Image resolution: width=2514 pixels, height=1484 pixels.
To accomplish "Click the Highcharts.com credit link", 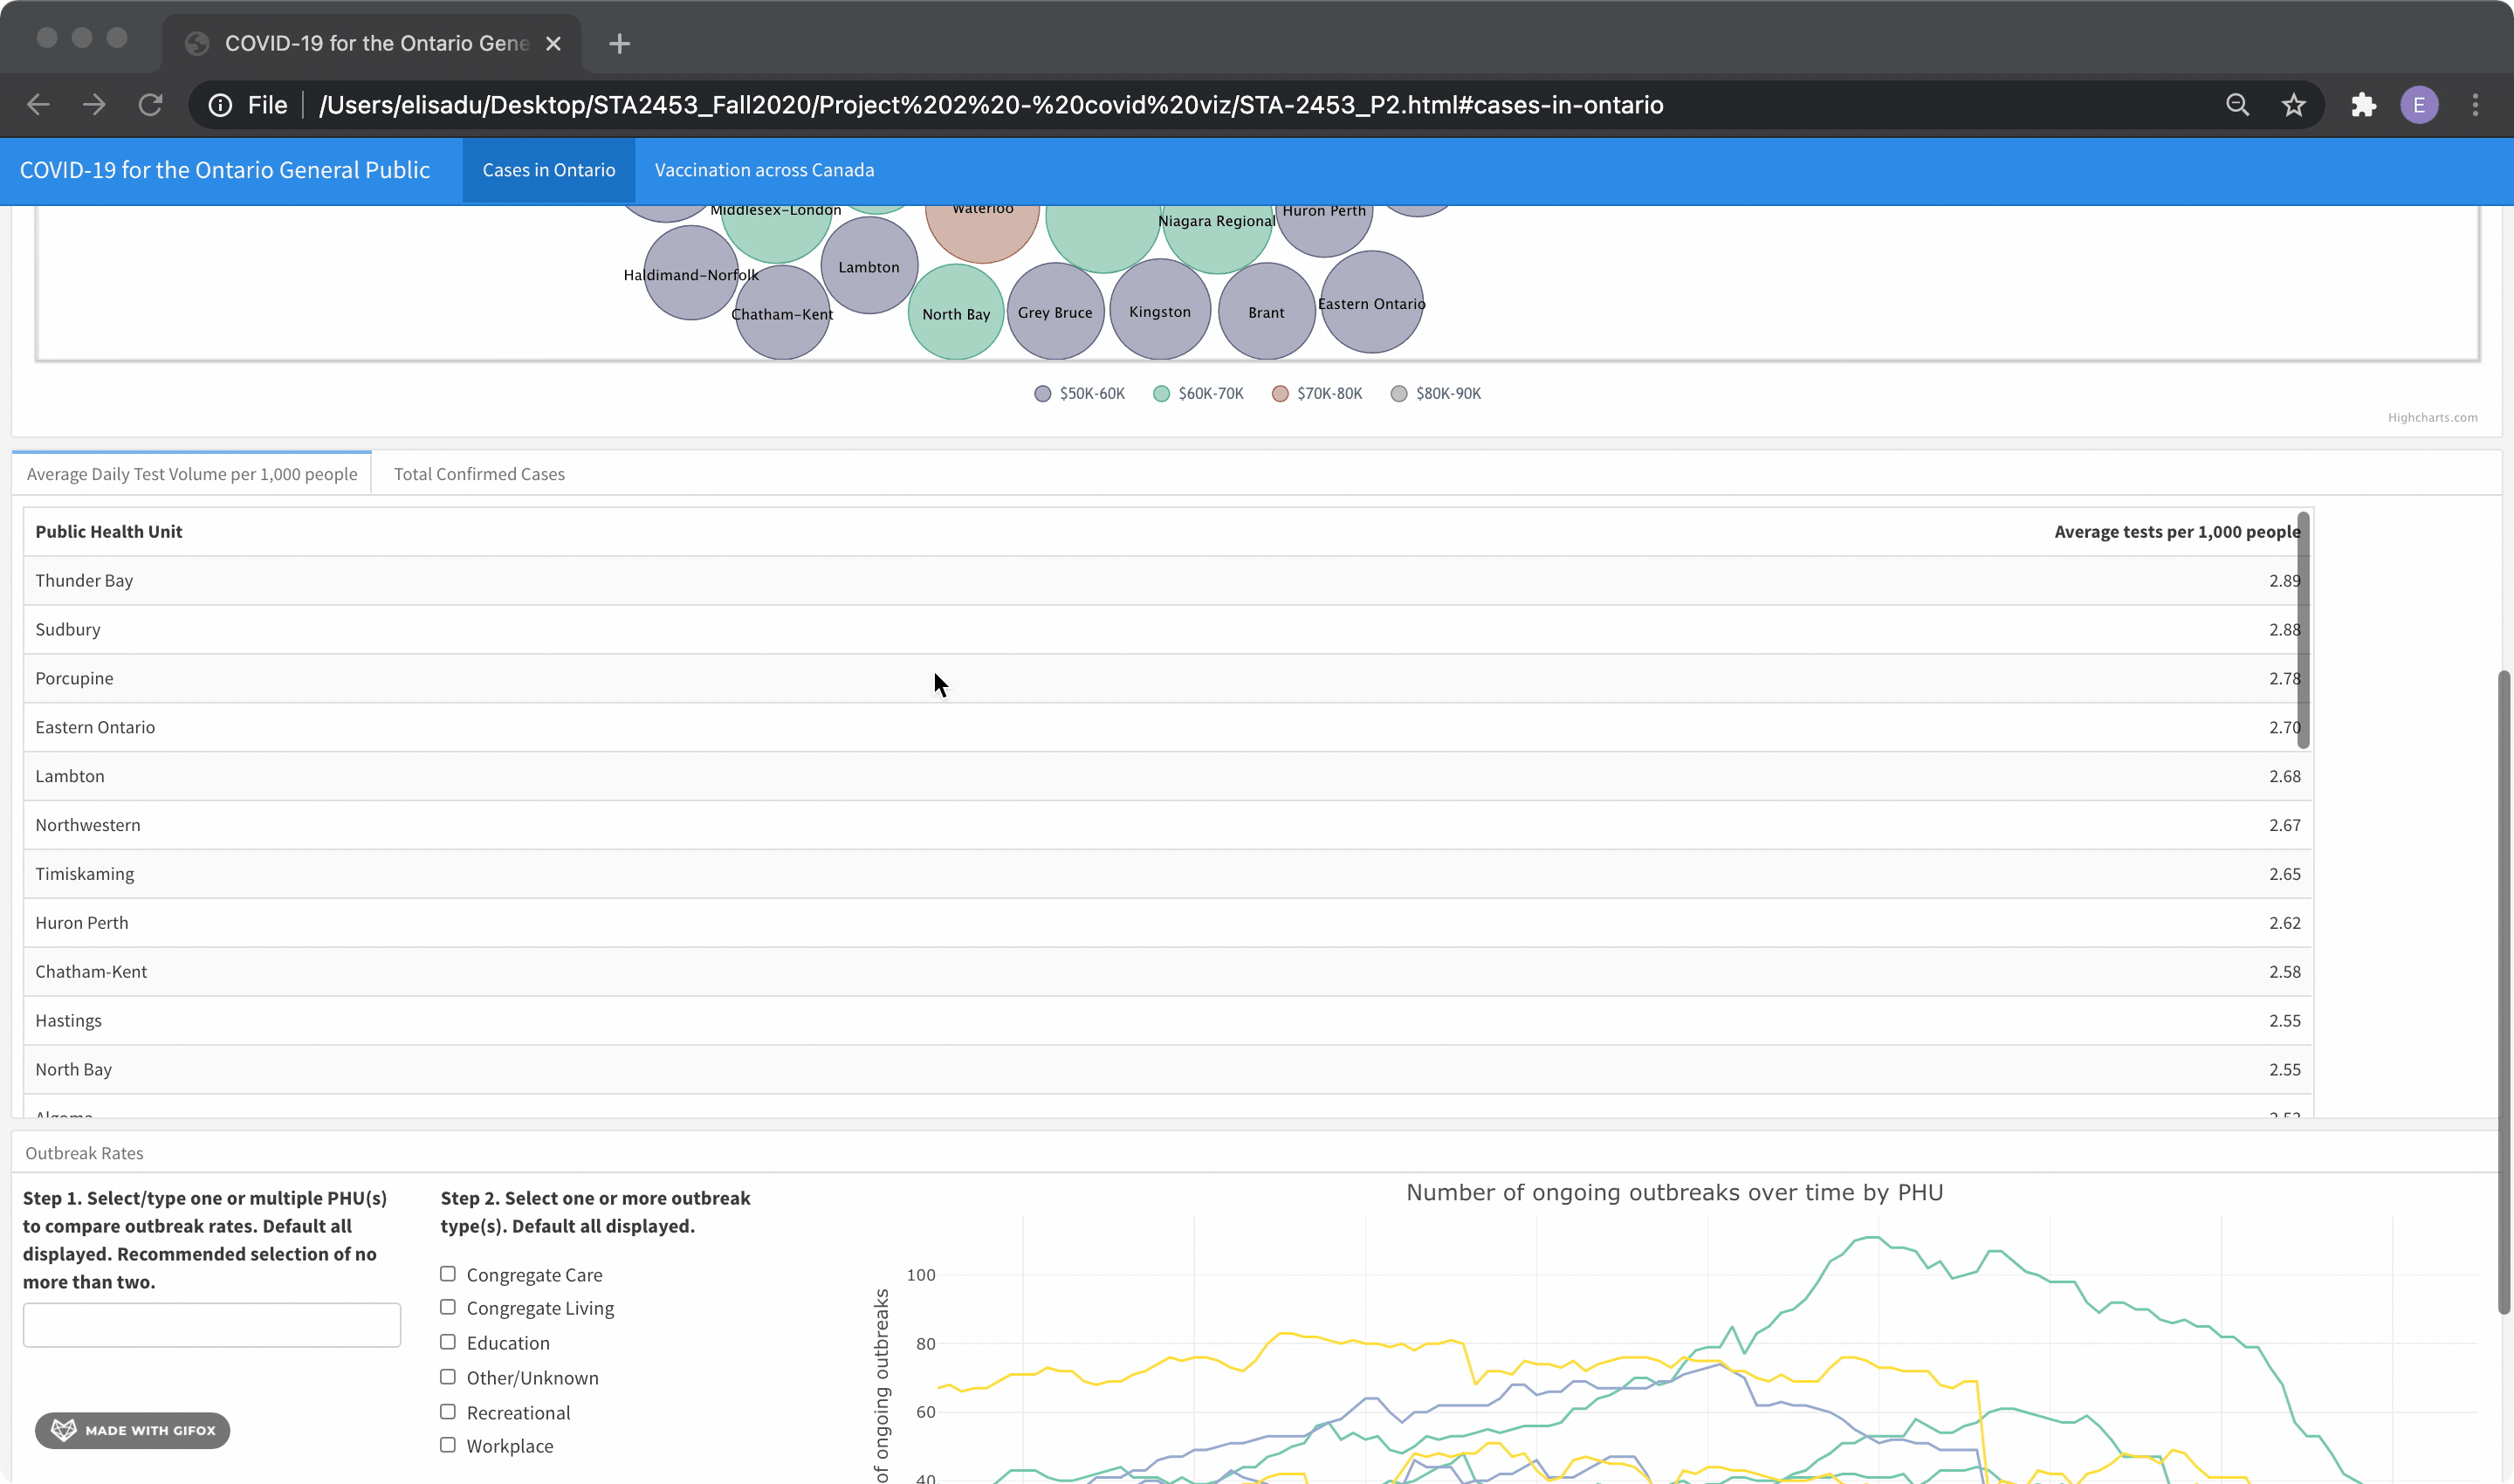I will 2432,418.
